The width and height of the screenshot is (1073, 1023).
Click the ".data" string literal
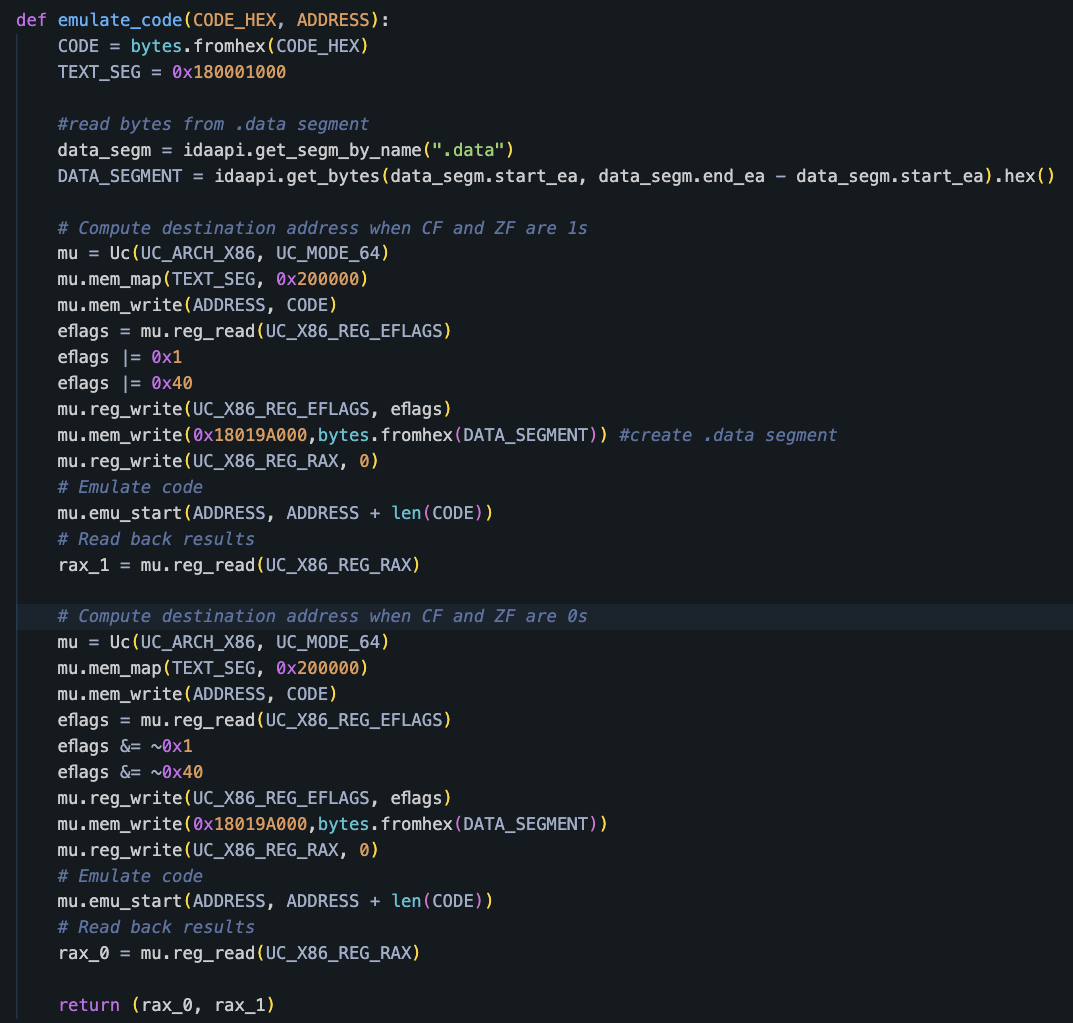click(x=468, y=150)
